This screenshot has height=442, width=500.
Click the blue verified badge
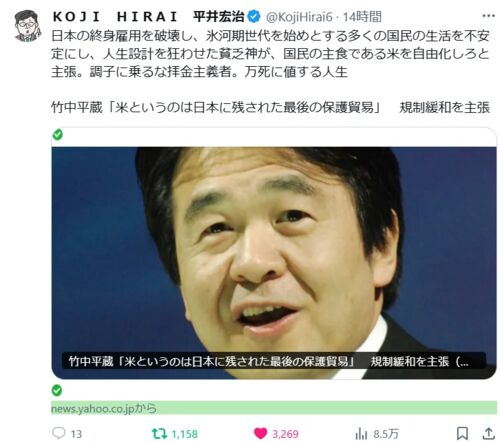254,17
